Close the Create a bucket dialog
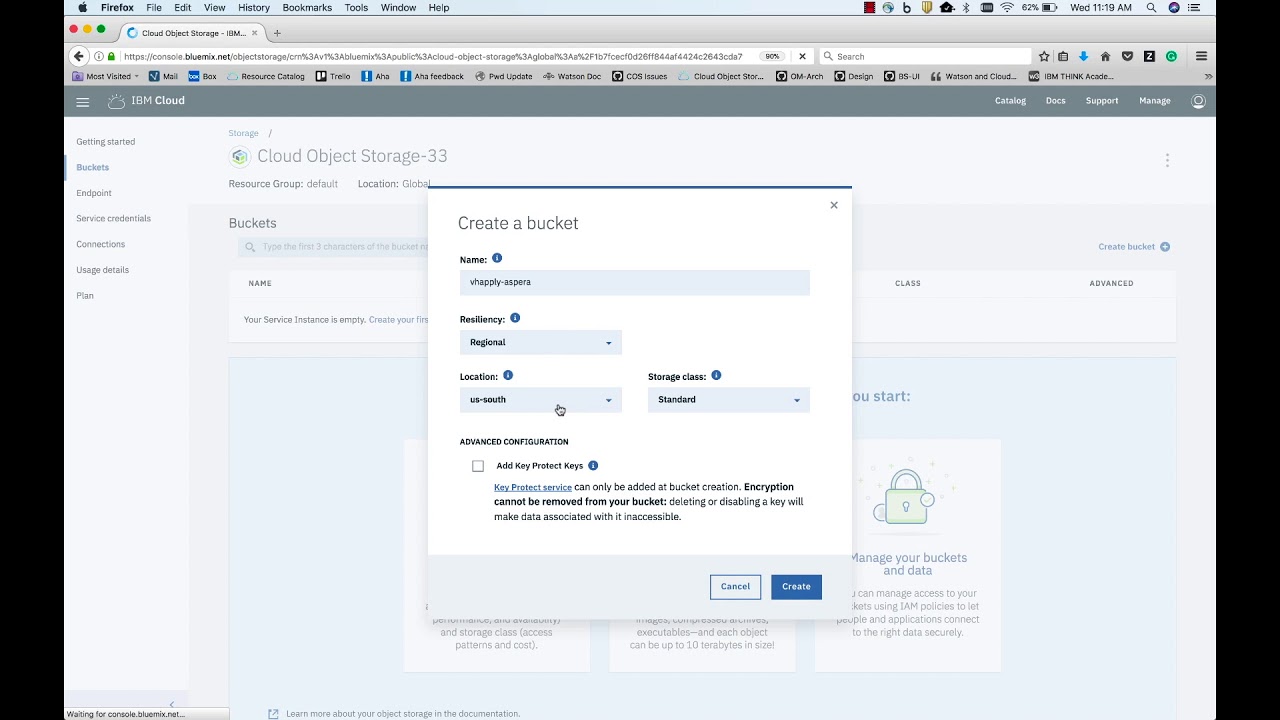 pos(834,205)
